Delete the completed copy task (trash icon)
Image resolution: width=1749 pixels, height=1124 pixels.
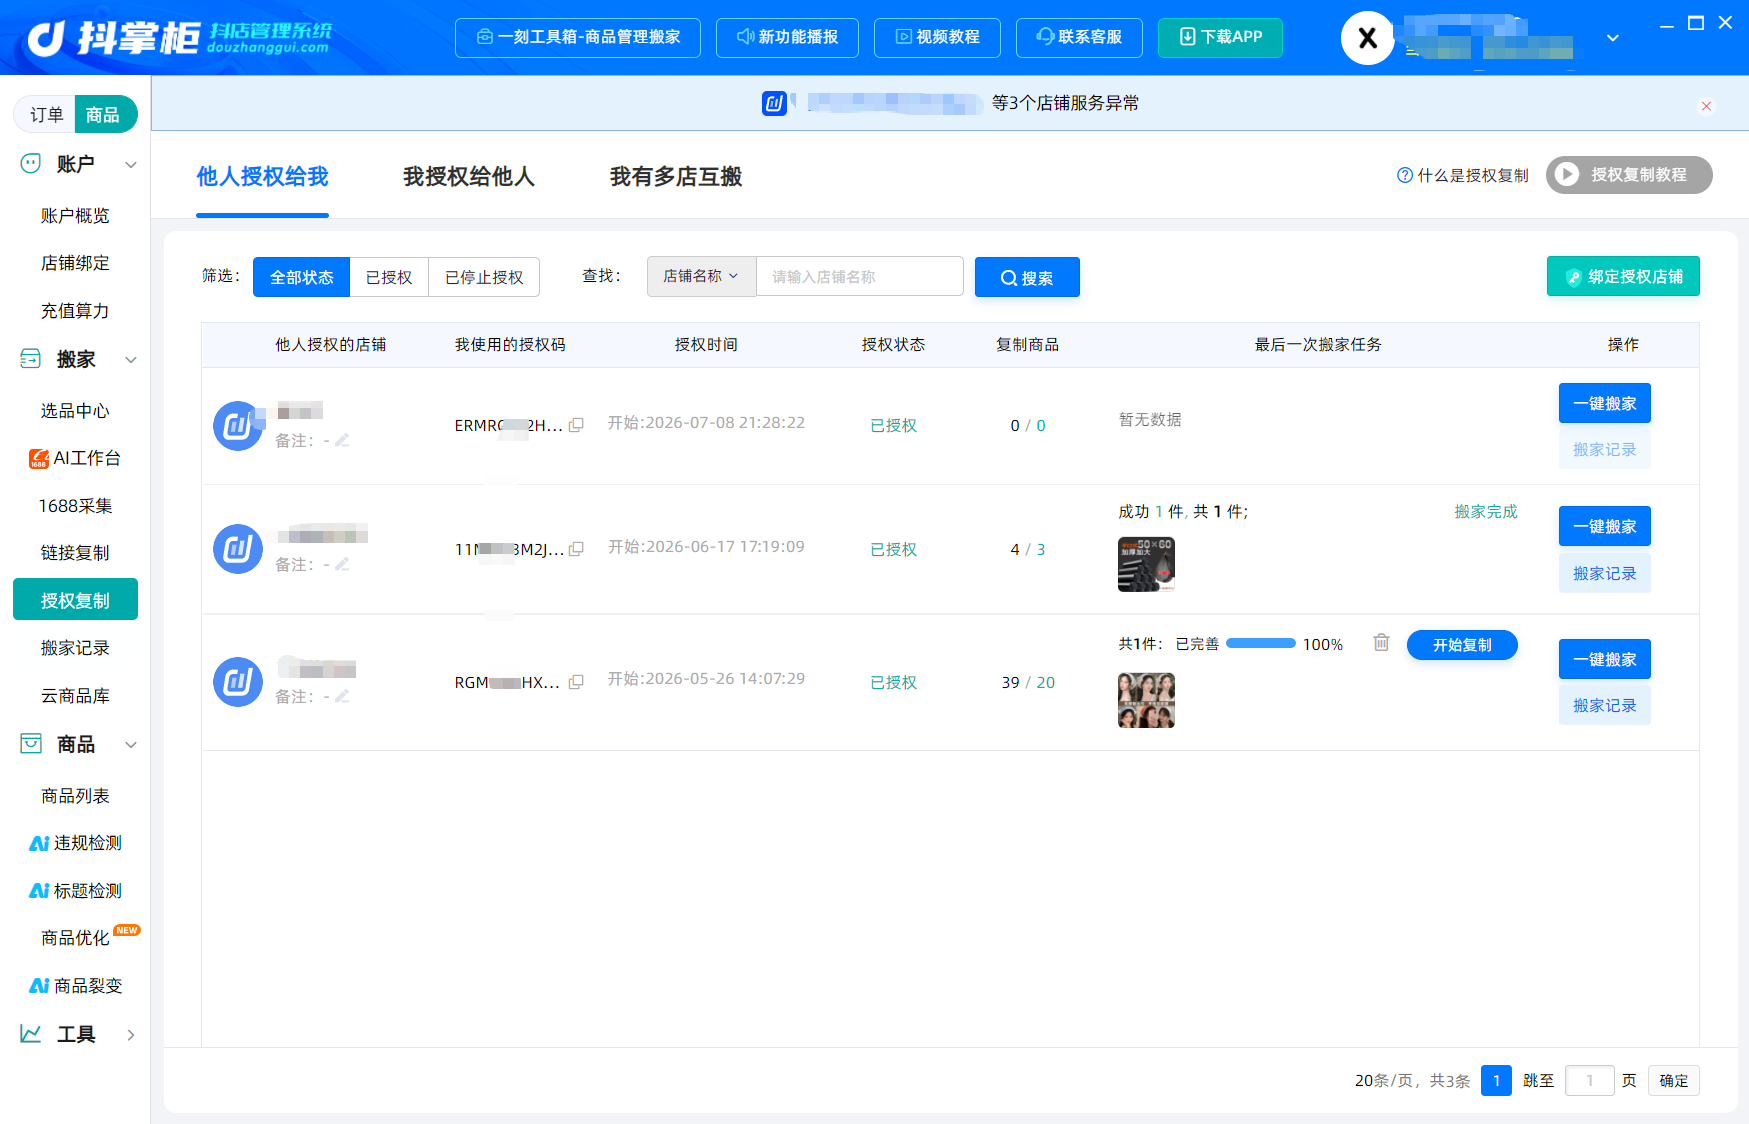1381,642
